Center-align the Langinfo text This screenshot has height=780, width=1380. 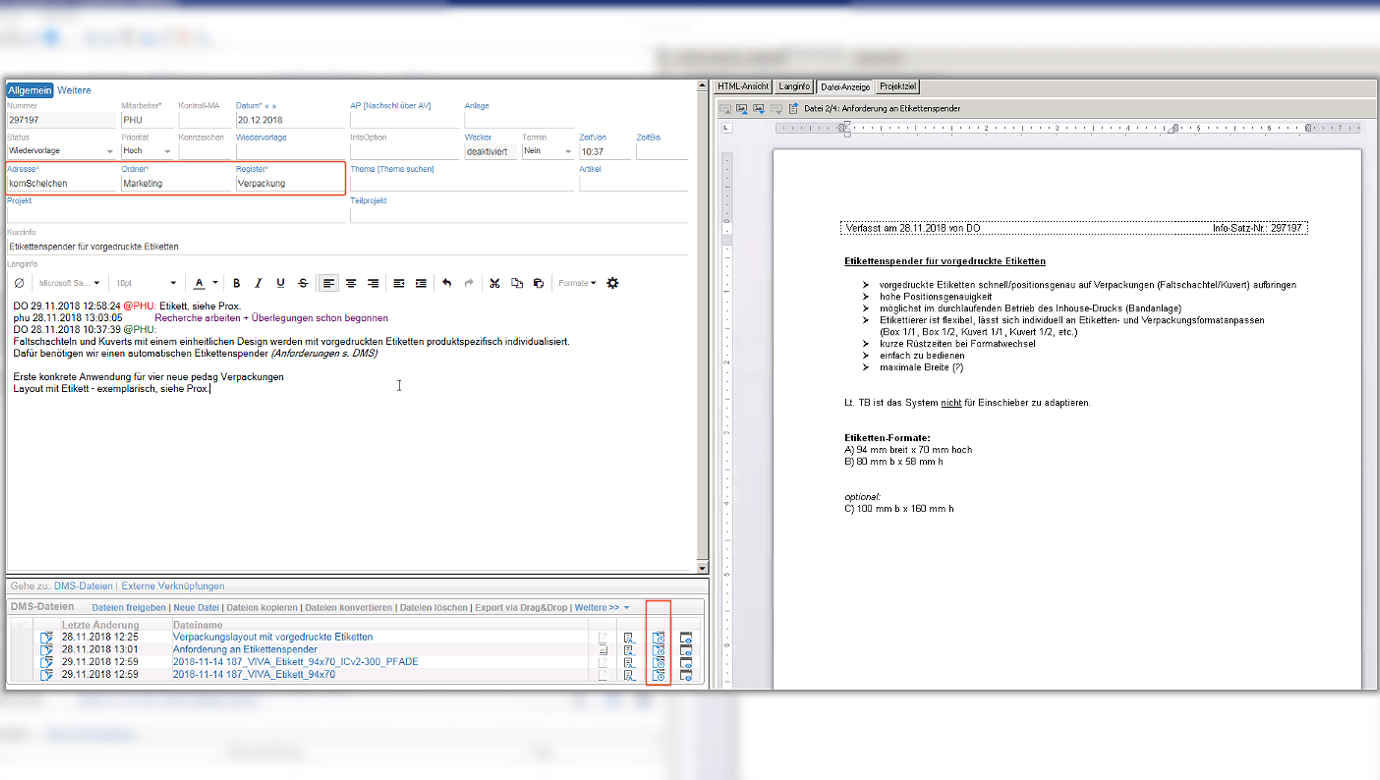[351, 283]
